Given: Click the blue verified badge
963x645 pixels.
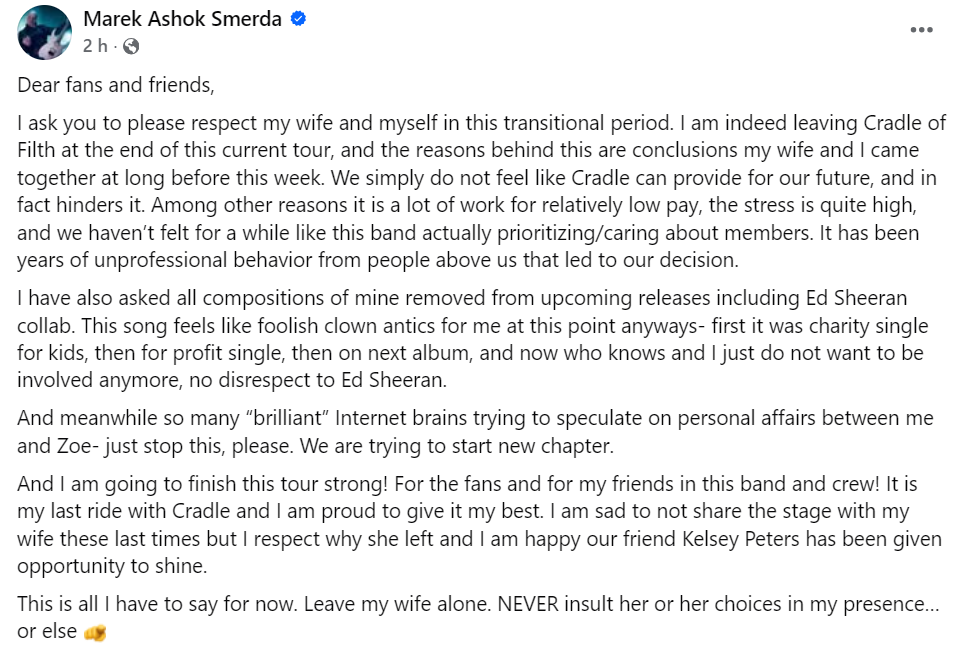Looking at the screenshot, I should [x=298, y=20].
